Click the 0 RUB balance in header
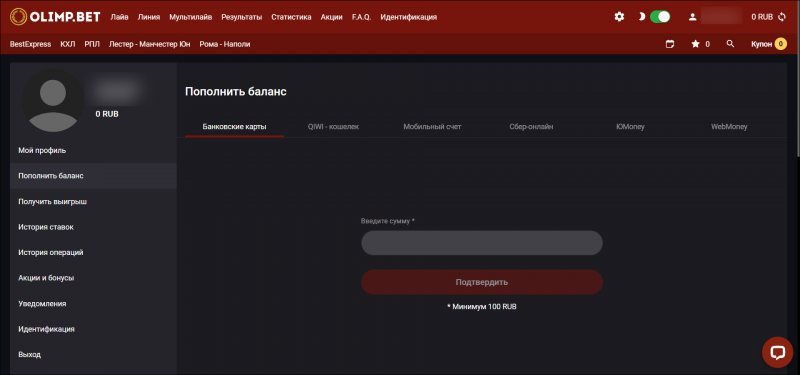The height and width of the screenshot is (375, 800). [762, 17]
